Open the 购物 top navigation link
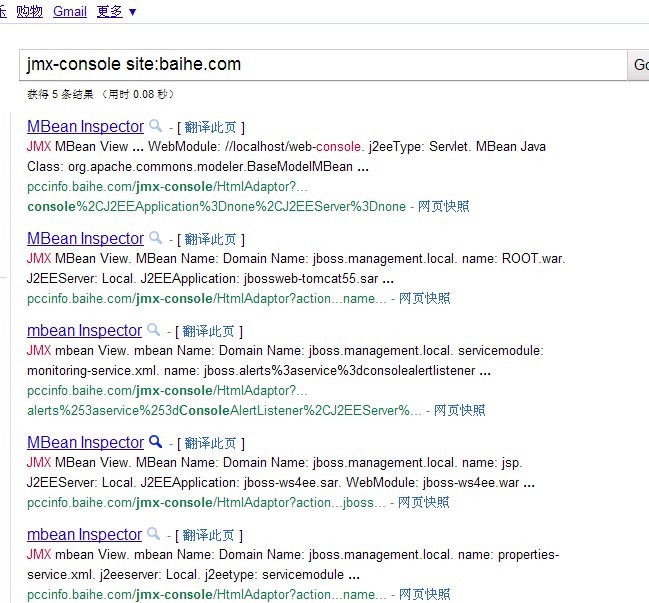The width and height of the screenshot is (649, 603). click(x=29, y=11)
